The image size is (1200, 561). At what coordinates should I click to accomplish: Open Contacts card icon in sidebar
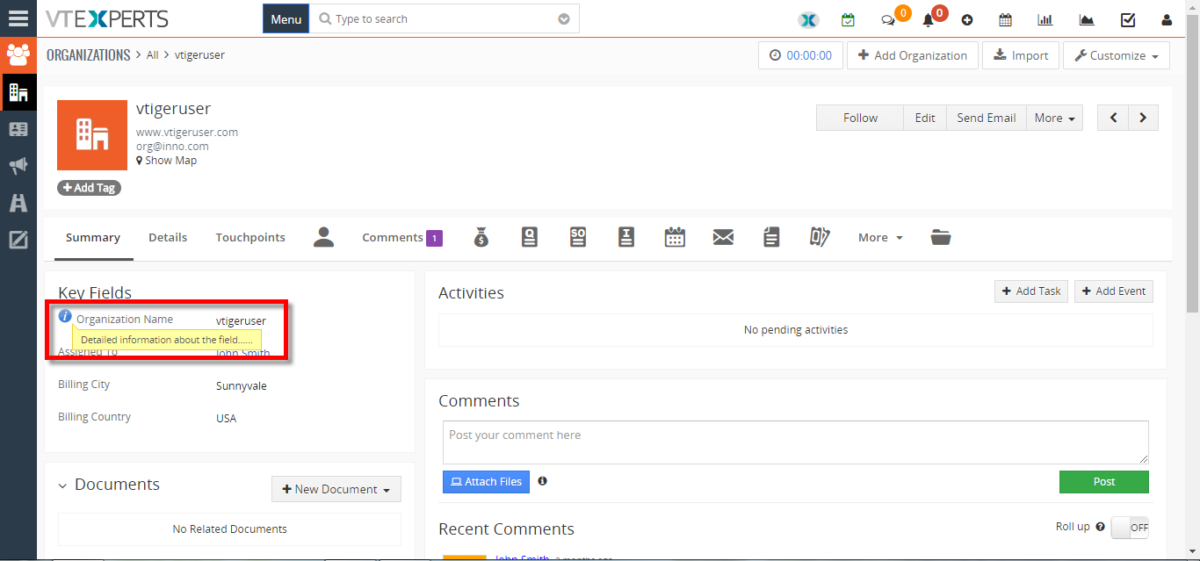18,129
